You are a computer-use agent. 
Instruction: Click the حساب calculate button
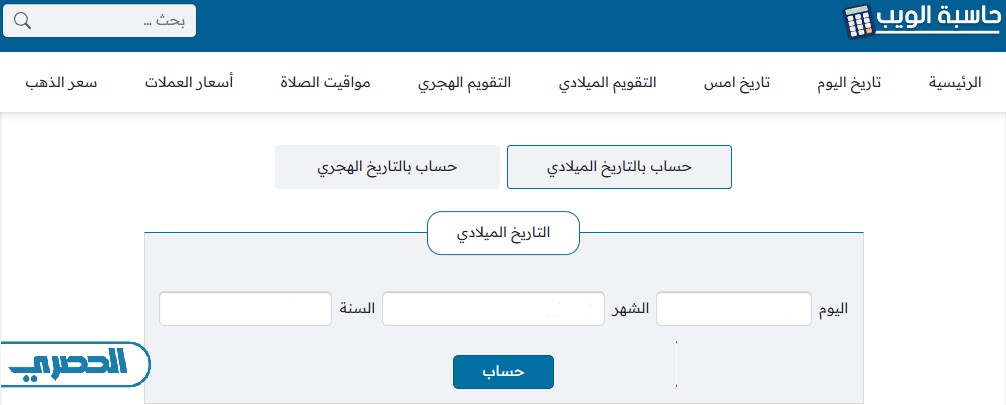pyautogui.click(x=503, y=372)
